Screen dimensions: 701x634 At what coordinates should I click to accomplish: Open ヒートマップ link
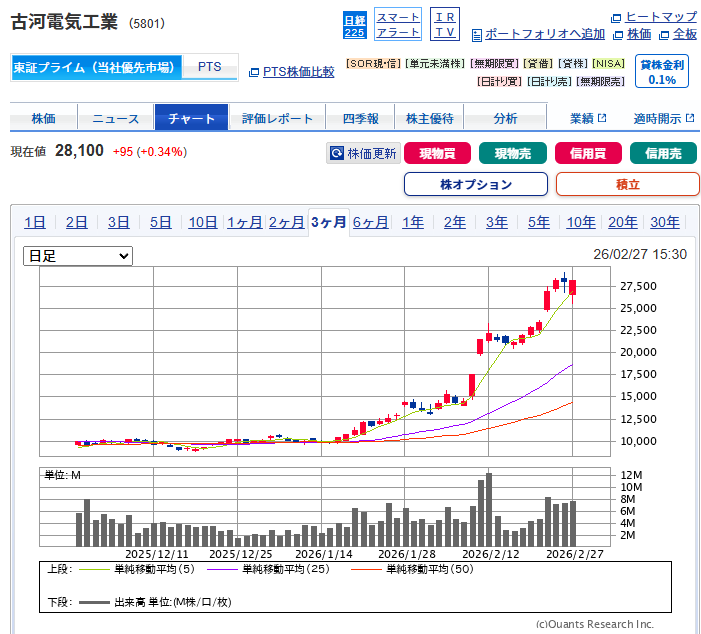[x=661, y=17]
